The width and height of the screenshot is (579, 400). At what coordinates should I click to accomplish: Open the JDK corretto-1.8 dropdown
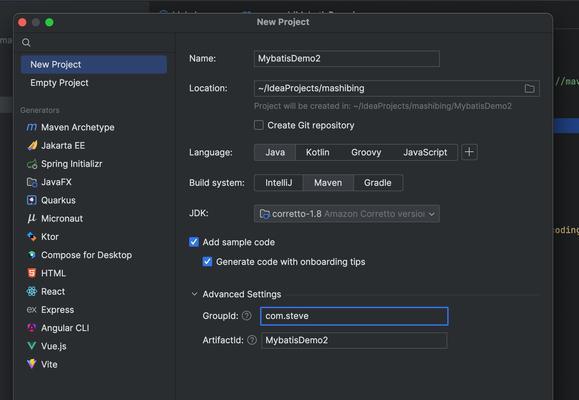click(x=346, y=214)
